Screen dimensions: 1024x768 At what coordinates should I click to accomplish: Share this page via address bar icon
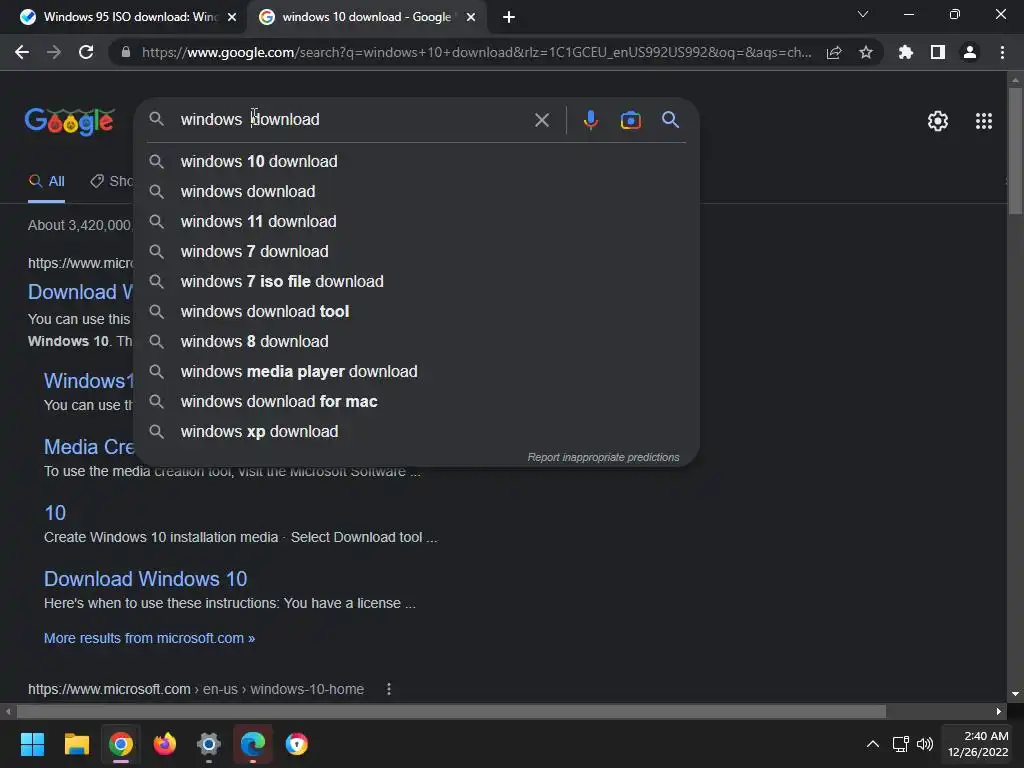pyautogui.click(x=834, y=52)
